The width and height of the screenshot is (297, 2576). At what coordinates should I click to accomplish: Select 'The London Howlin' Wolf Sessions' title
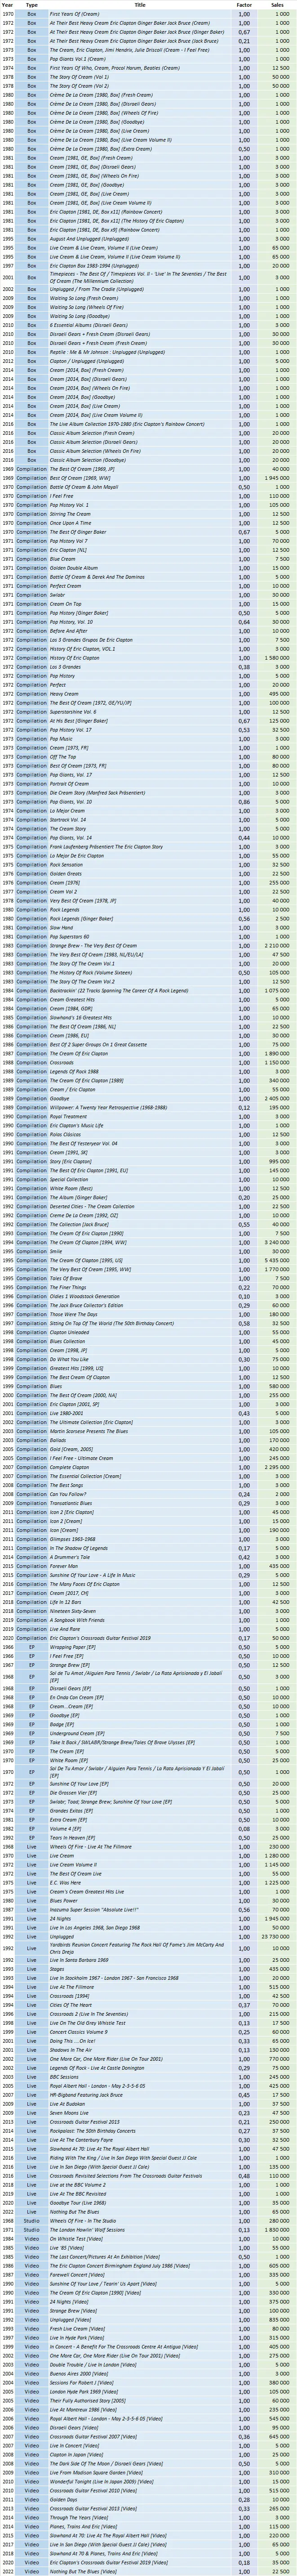[x=88, y=2230]
